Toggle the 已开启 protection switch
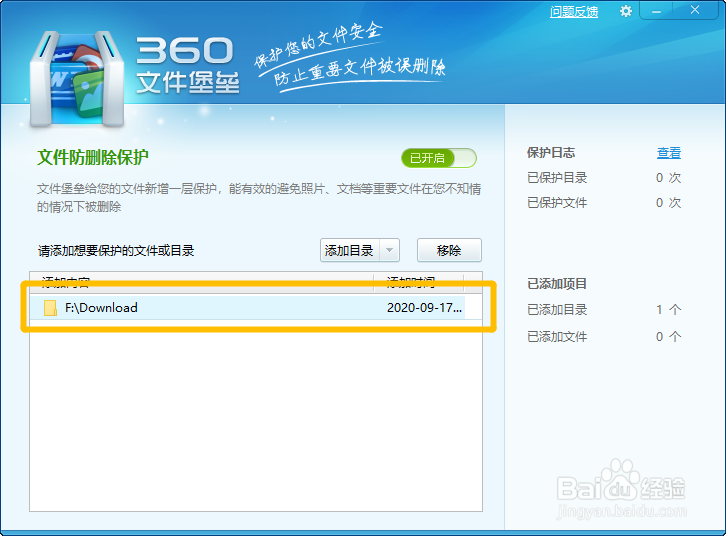The height and width of the screenshot is (536, 726). 438,158
